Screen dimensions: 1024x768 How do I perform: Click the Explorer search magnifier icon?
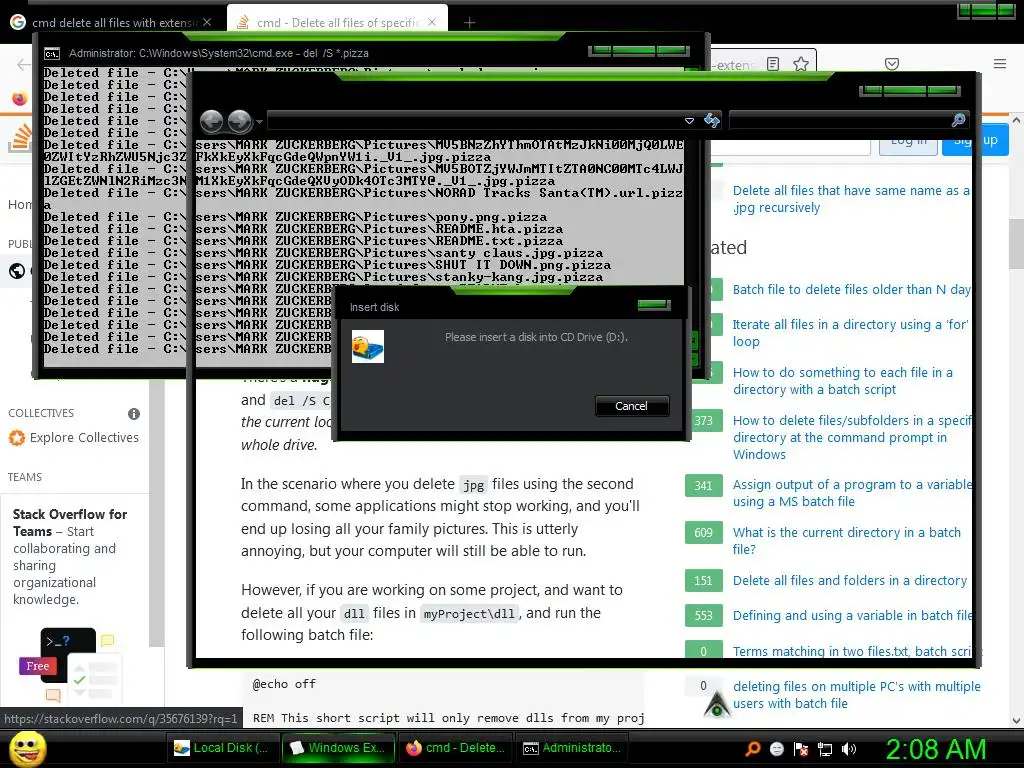point(958,120)
